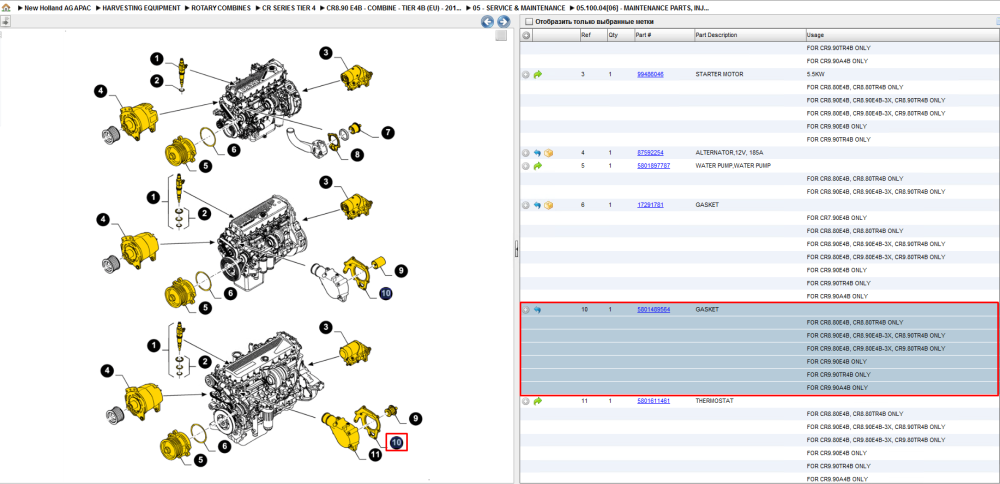
Task: Select callout 9 in the bottom engine diagram
Action: coord(415,419)
